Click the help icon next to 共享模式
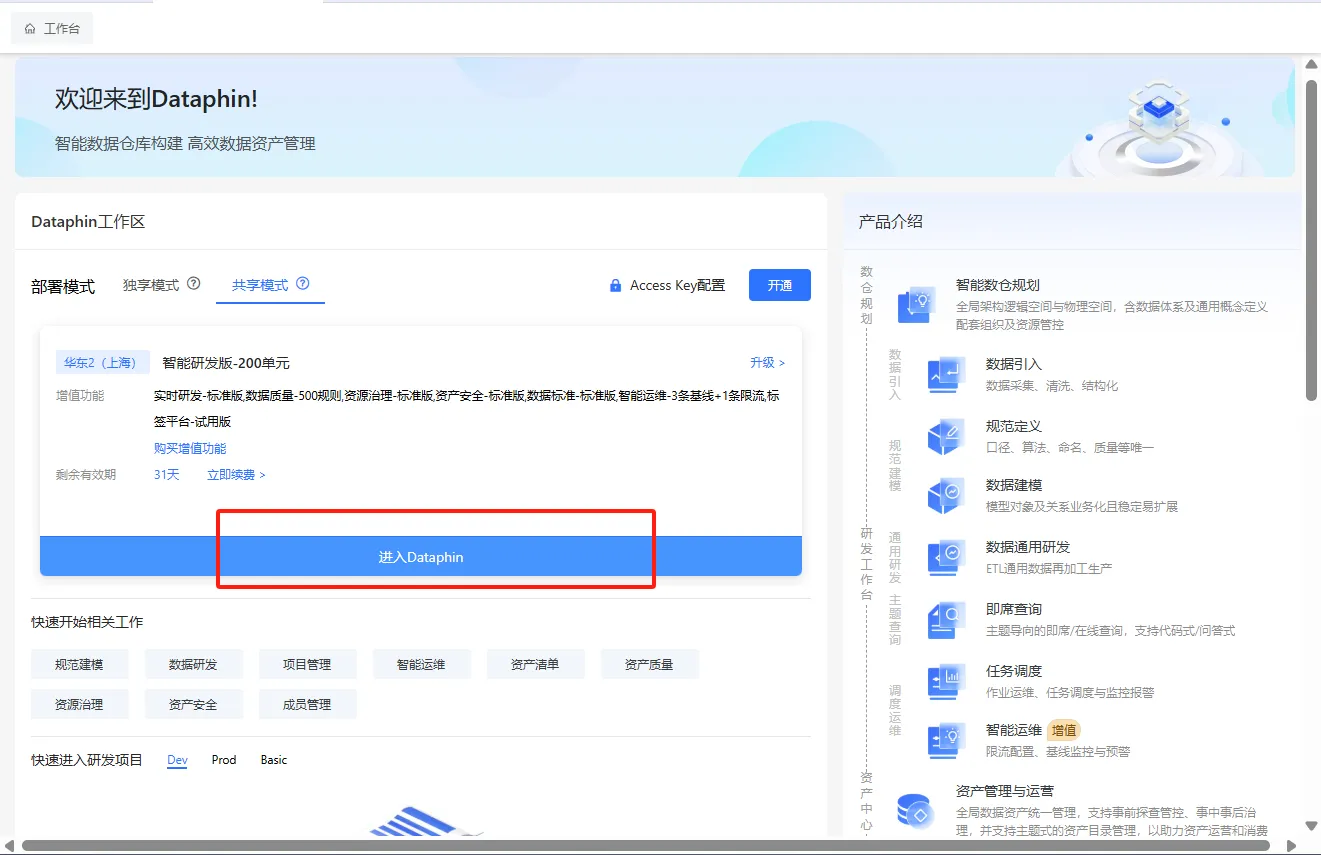 (303, 284)
